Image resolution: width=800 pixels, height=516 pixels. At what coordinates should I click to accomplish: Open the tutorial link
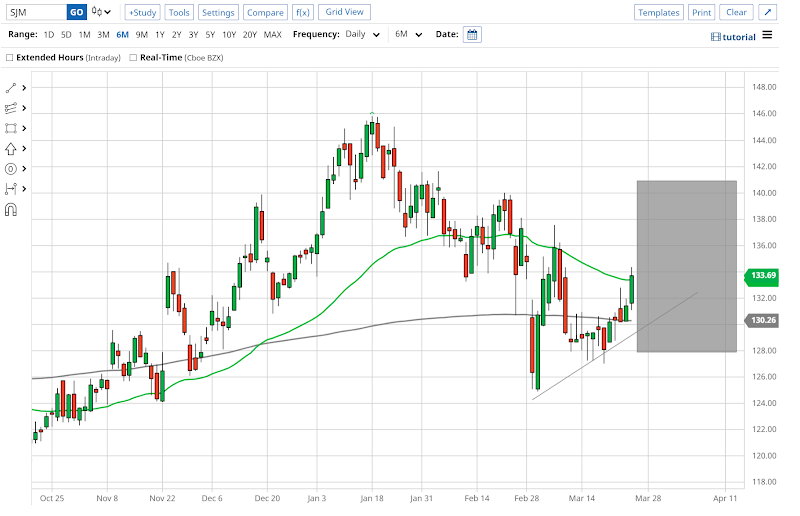click(733, 36)
